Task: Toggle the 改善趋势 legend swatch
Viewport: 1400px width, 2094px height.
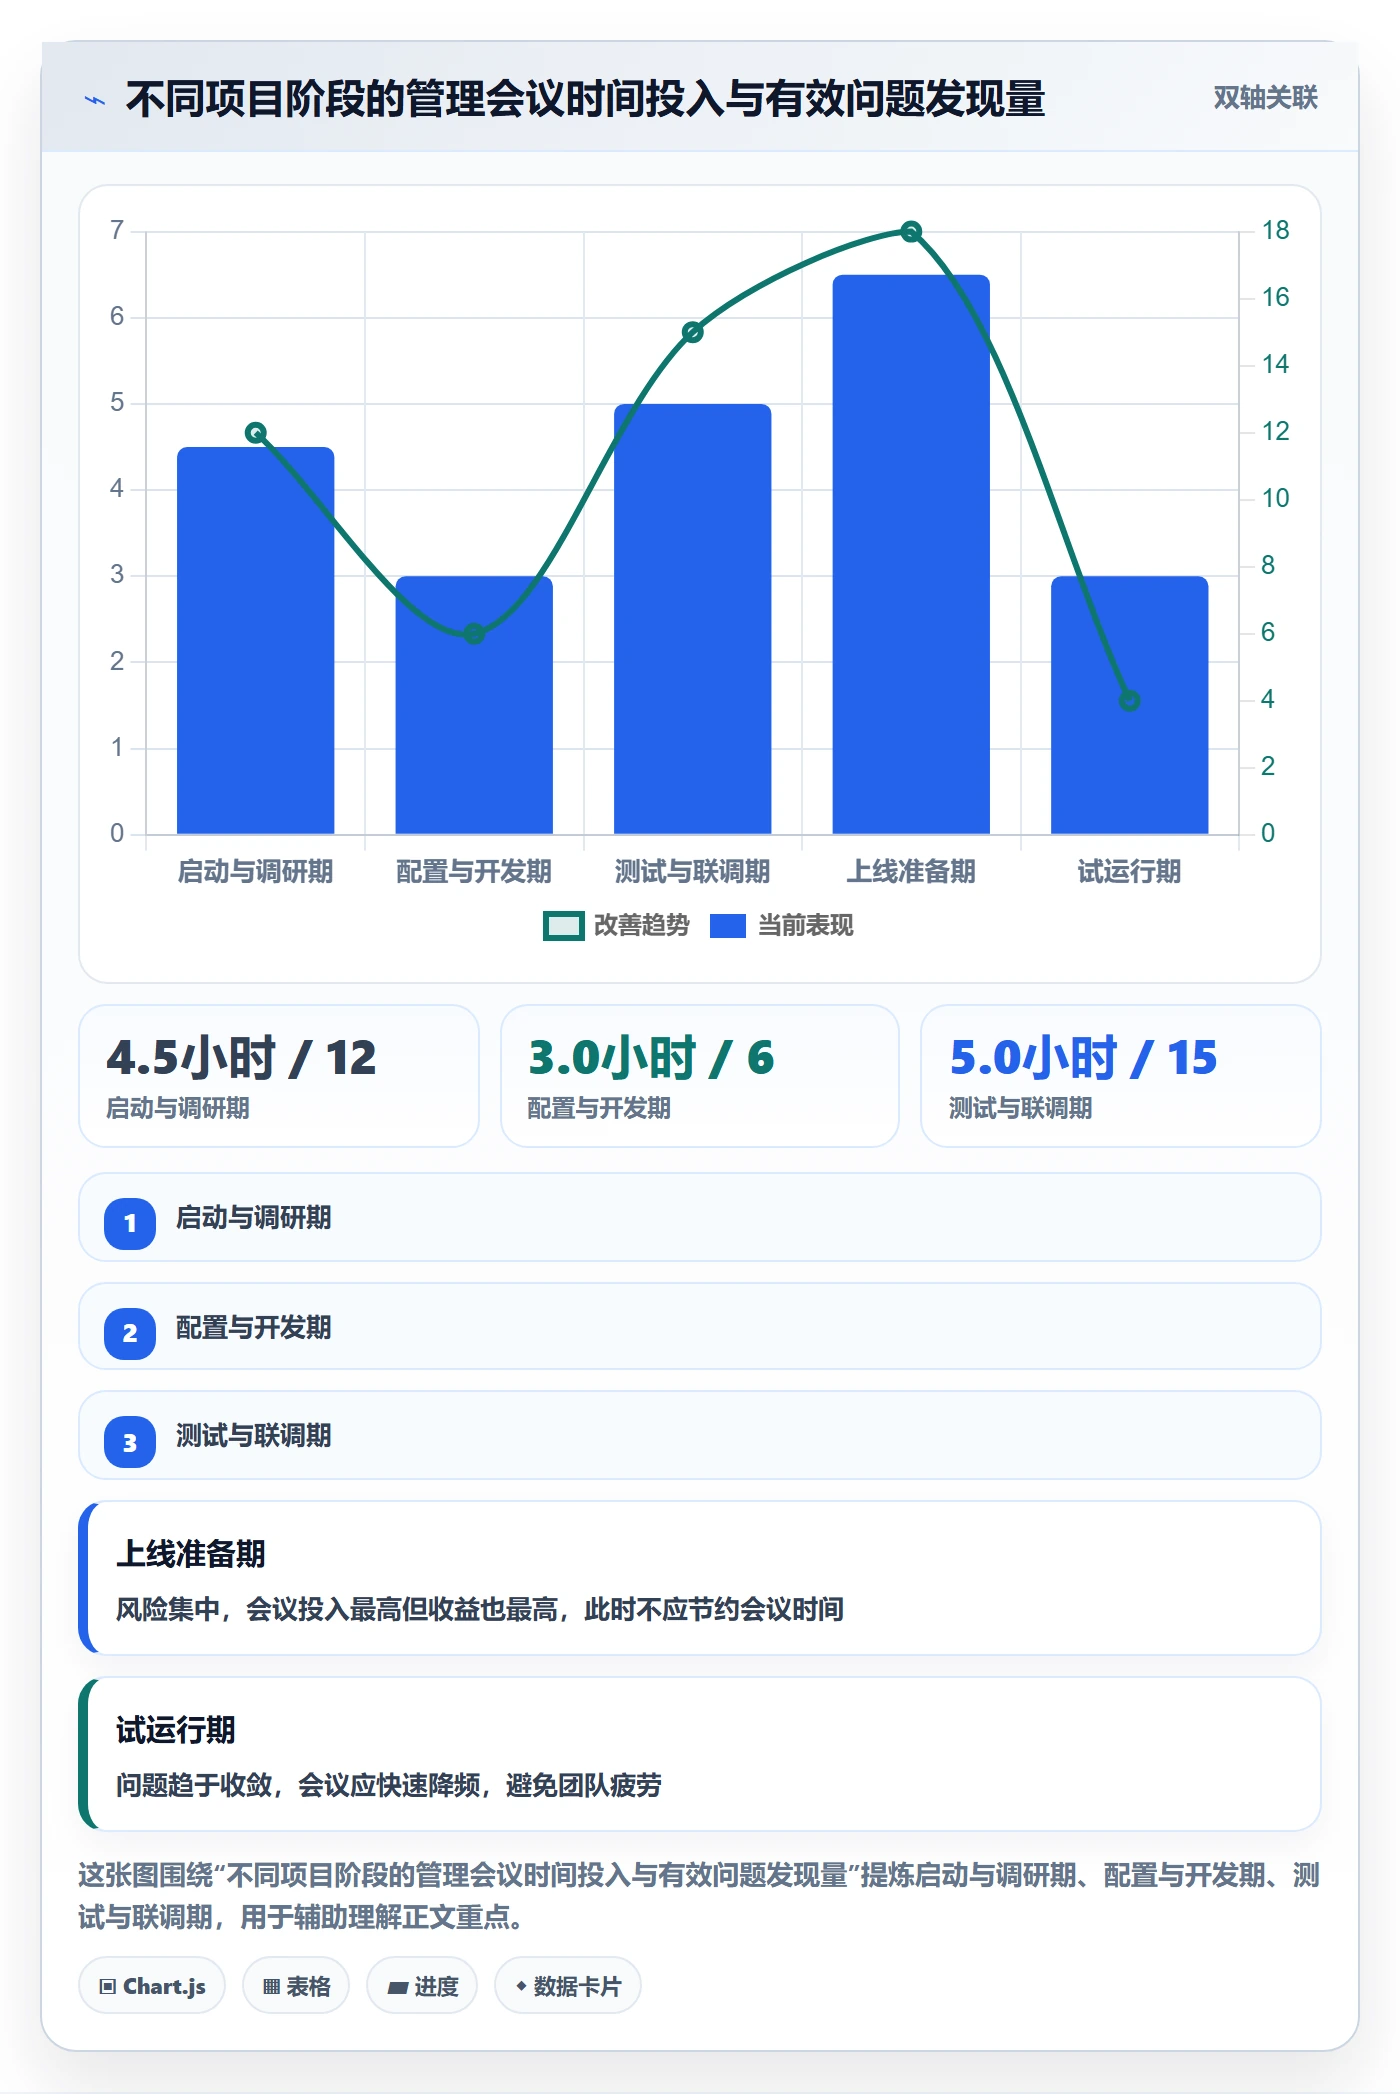Action: [563, 926]
